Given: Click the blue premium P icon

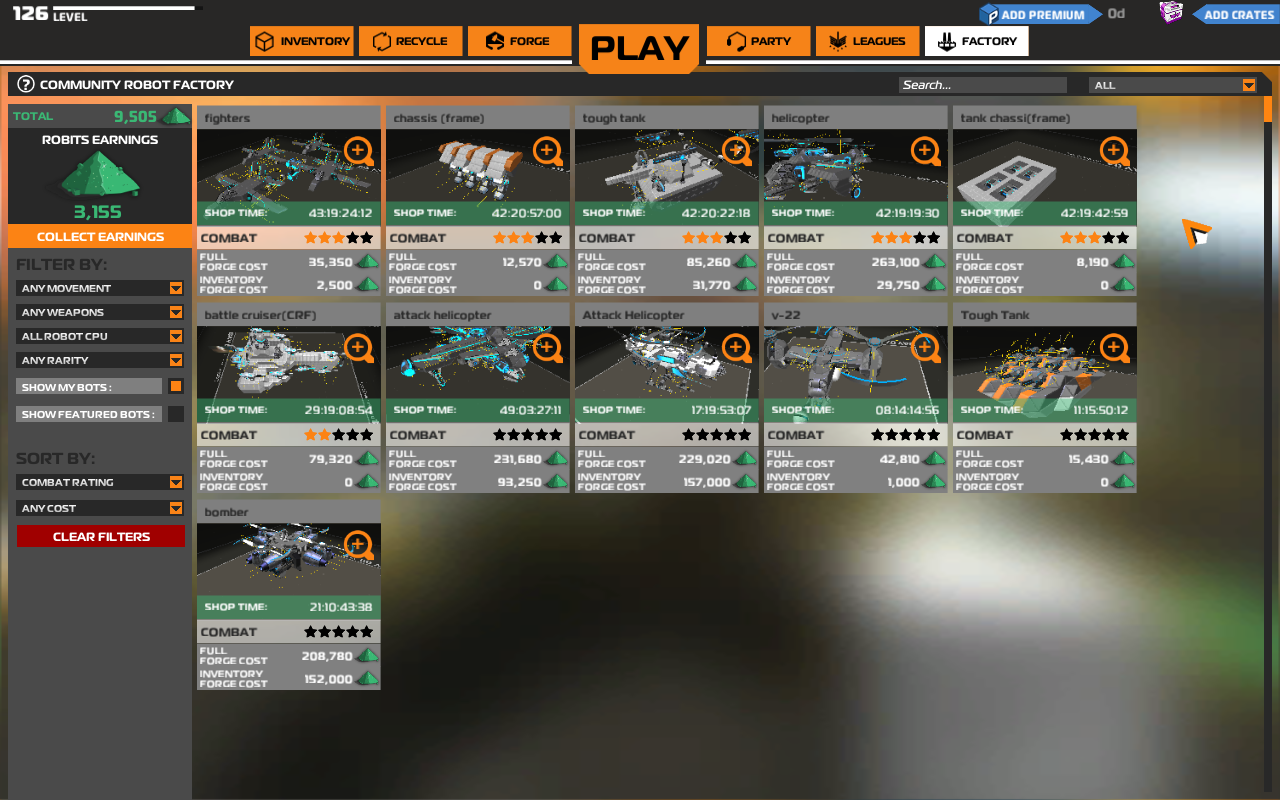Looking at the screenshot, I should [989, 14].
